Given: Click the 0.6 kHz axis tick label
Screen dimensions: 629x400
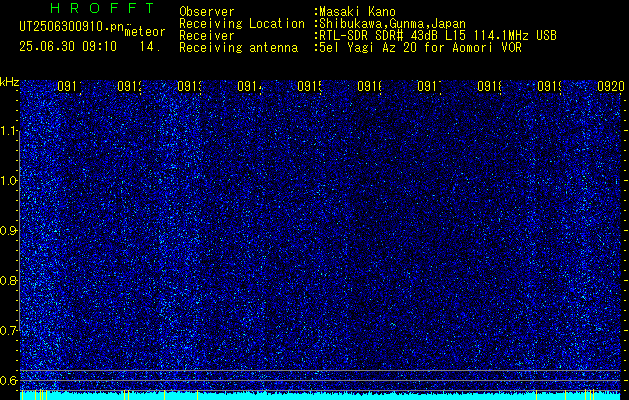Looking at the screenshot, I should click(x=9, y=380).
